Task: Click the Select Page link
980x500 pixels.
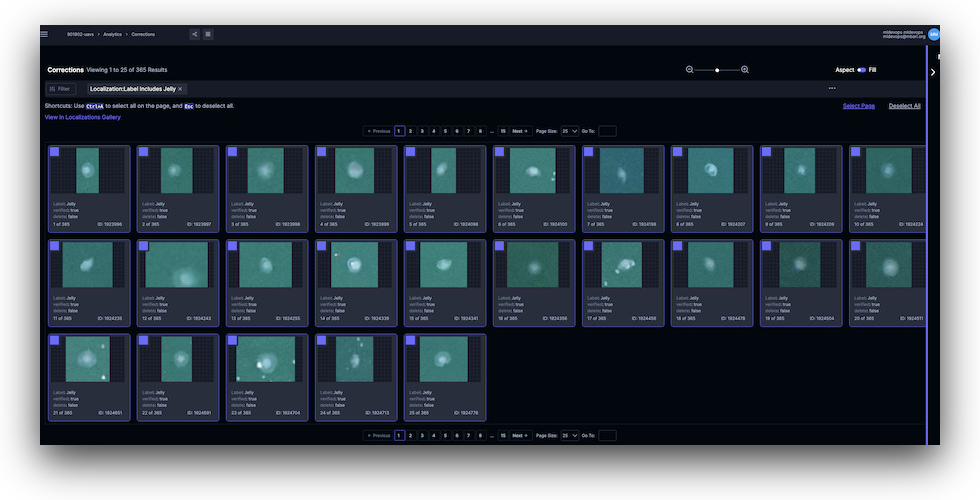Action: coord(858,106)
